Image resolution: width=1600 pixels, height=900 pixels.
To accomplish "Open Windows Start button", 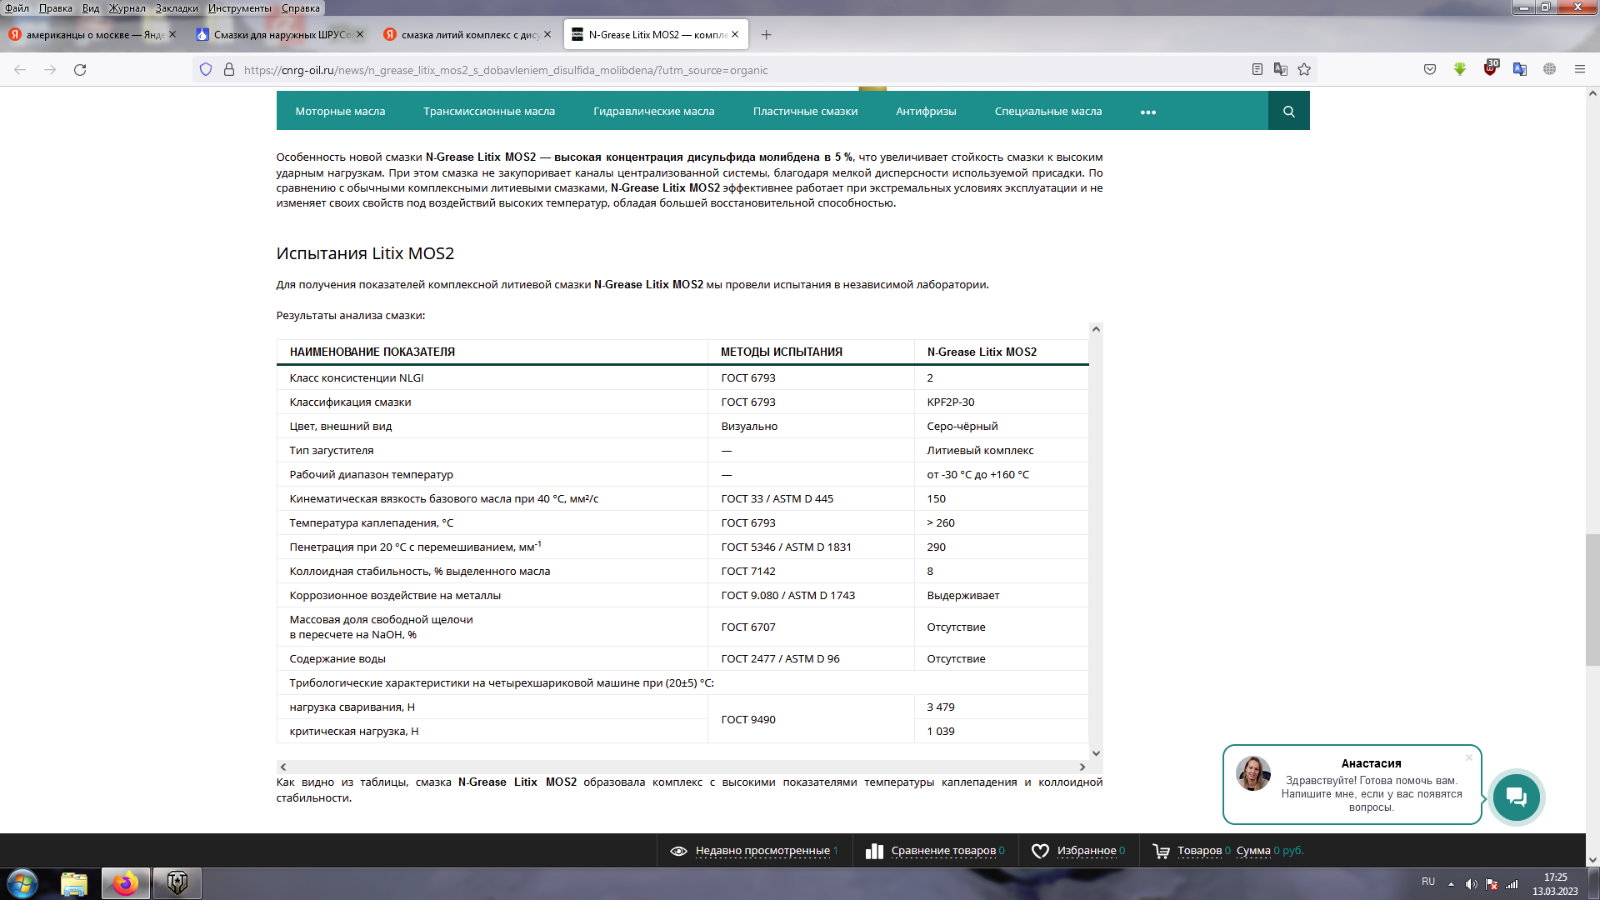I will click(x=23, y=883).
